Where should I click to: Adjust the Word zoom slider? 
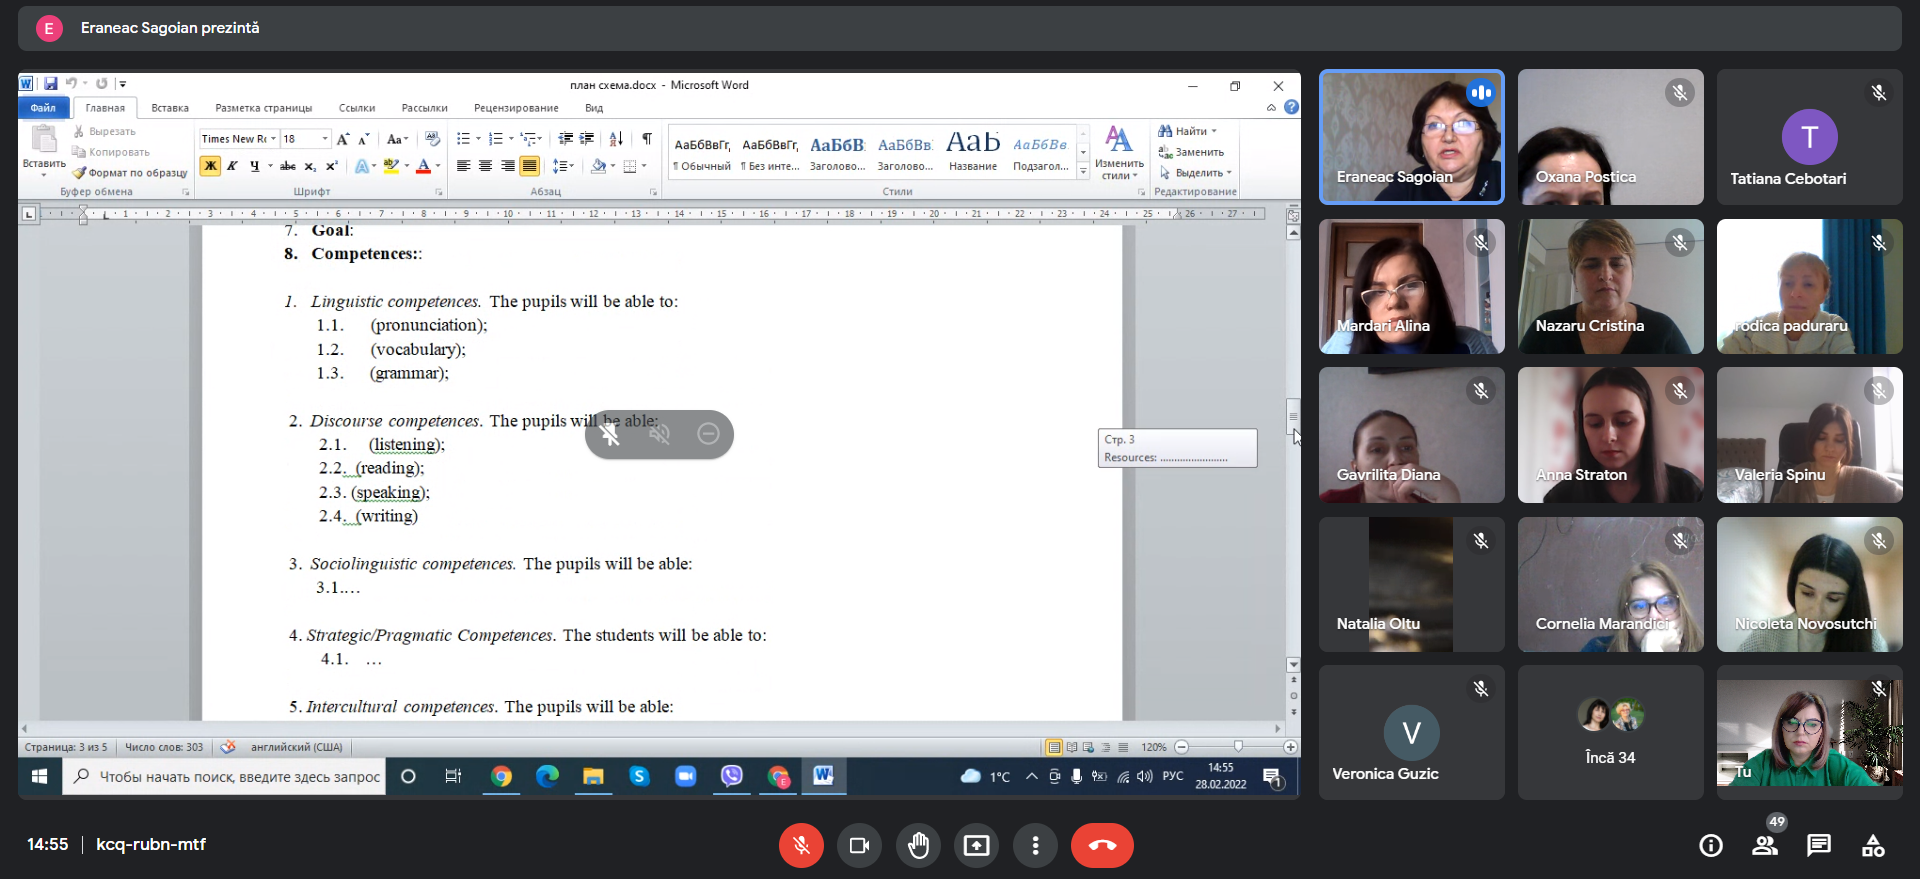[x=1238, y=747]
